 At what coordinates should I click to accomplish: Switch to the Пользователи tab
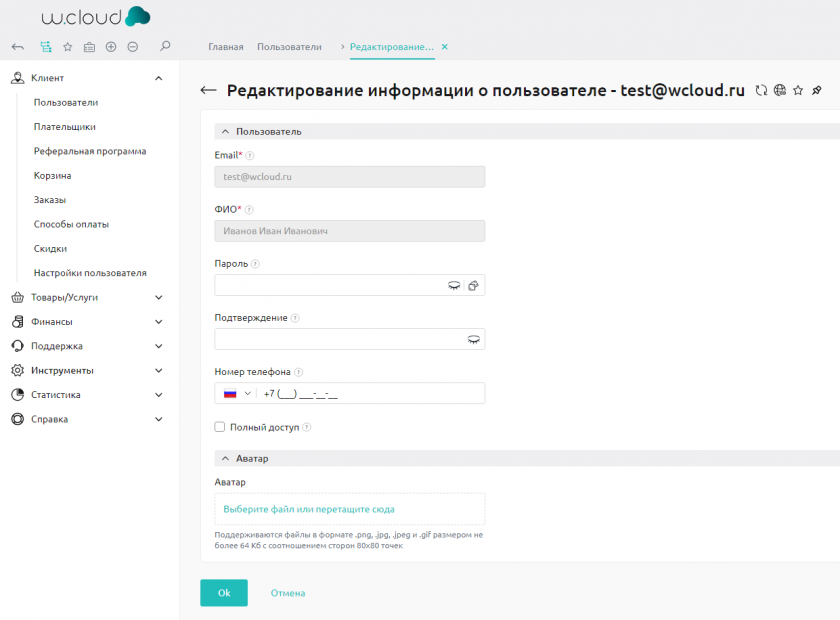click(x=289, y=47)
